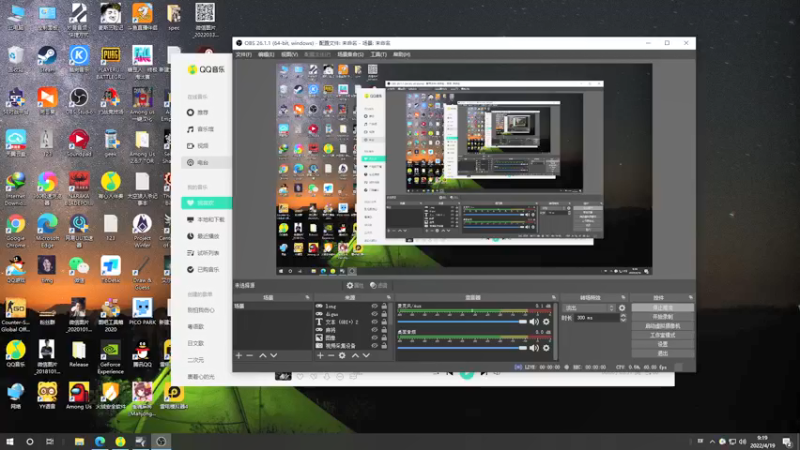Pop out the 转场特效 dock panel
800x450 pixels.
click(x=623, y=297)
